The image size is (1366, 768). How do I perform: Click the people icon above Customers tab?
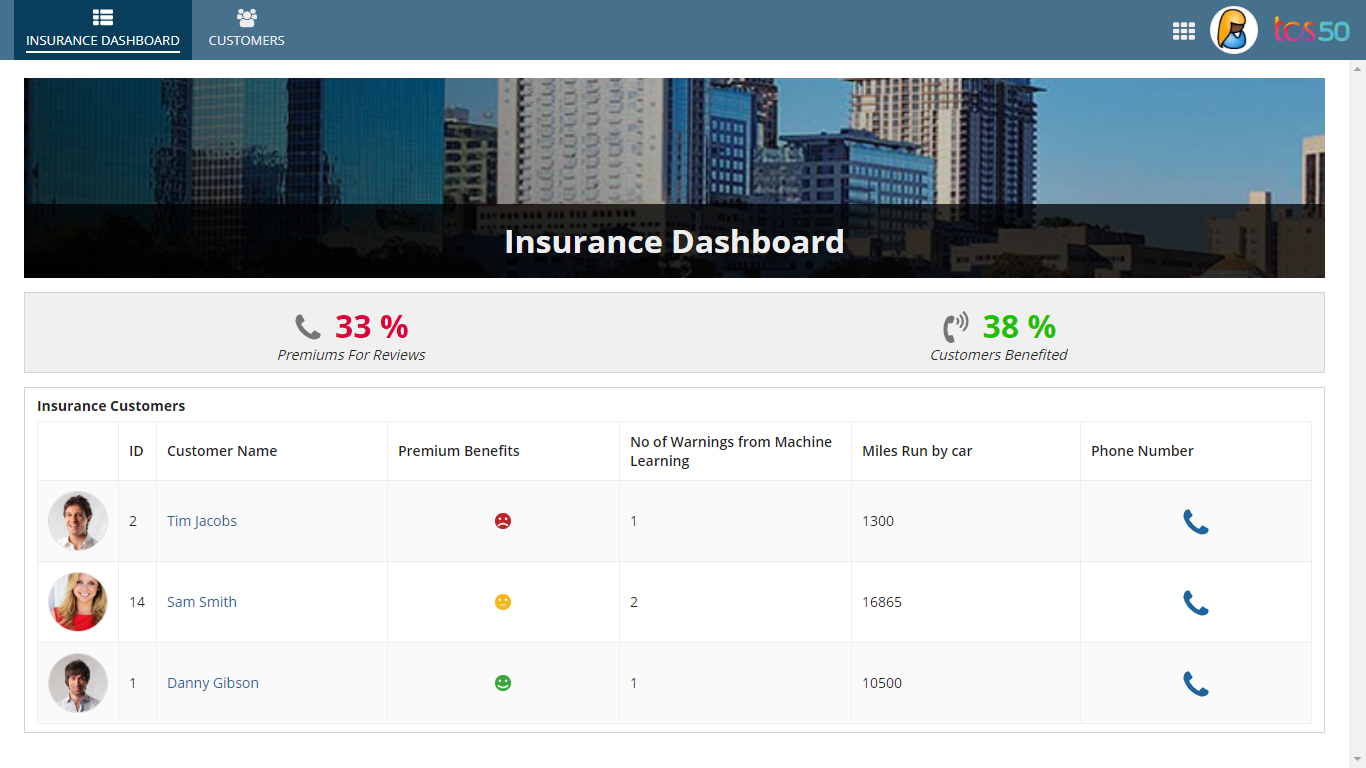(x=246, y=16)
